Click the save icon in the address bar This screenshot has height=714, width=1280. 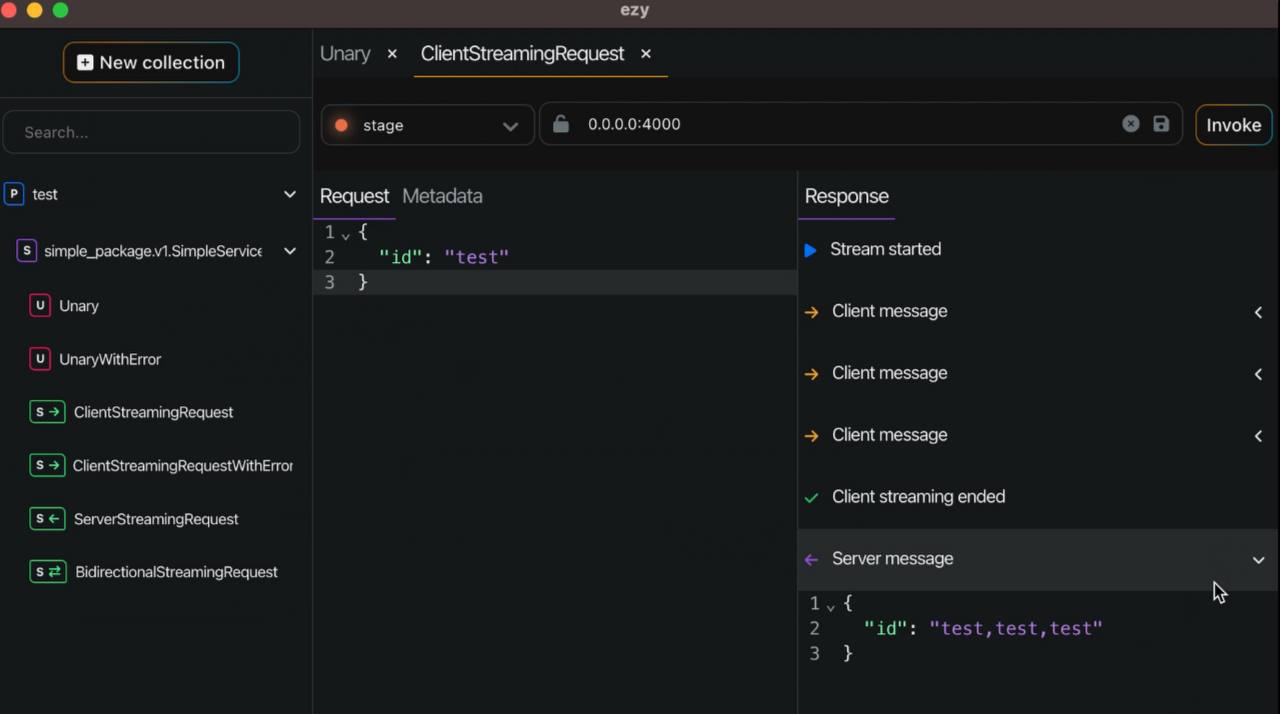click(x=1161, y=124)
